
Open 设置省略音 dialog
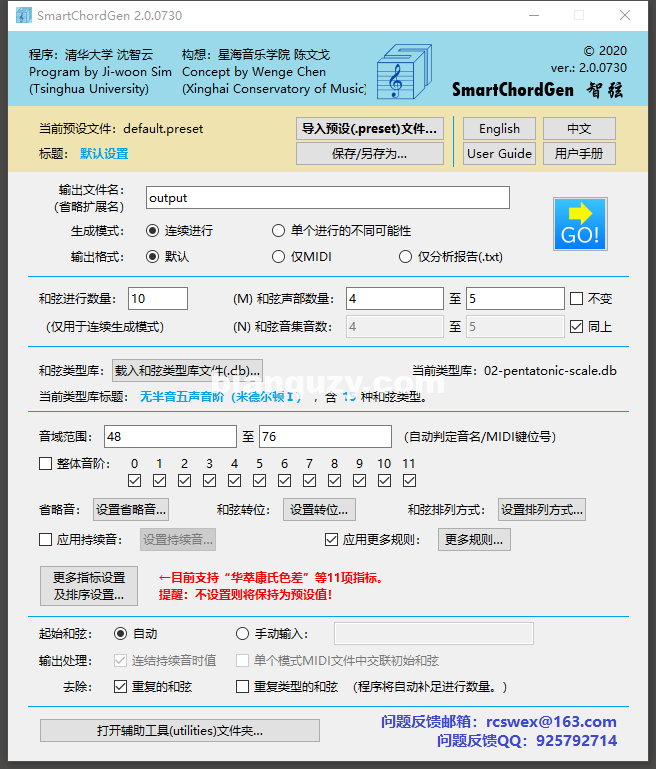pyautogui.click(x=131, y=510)
